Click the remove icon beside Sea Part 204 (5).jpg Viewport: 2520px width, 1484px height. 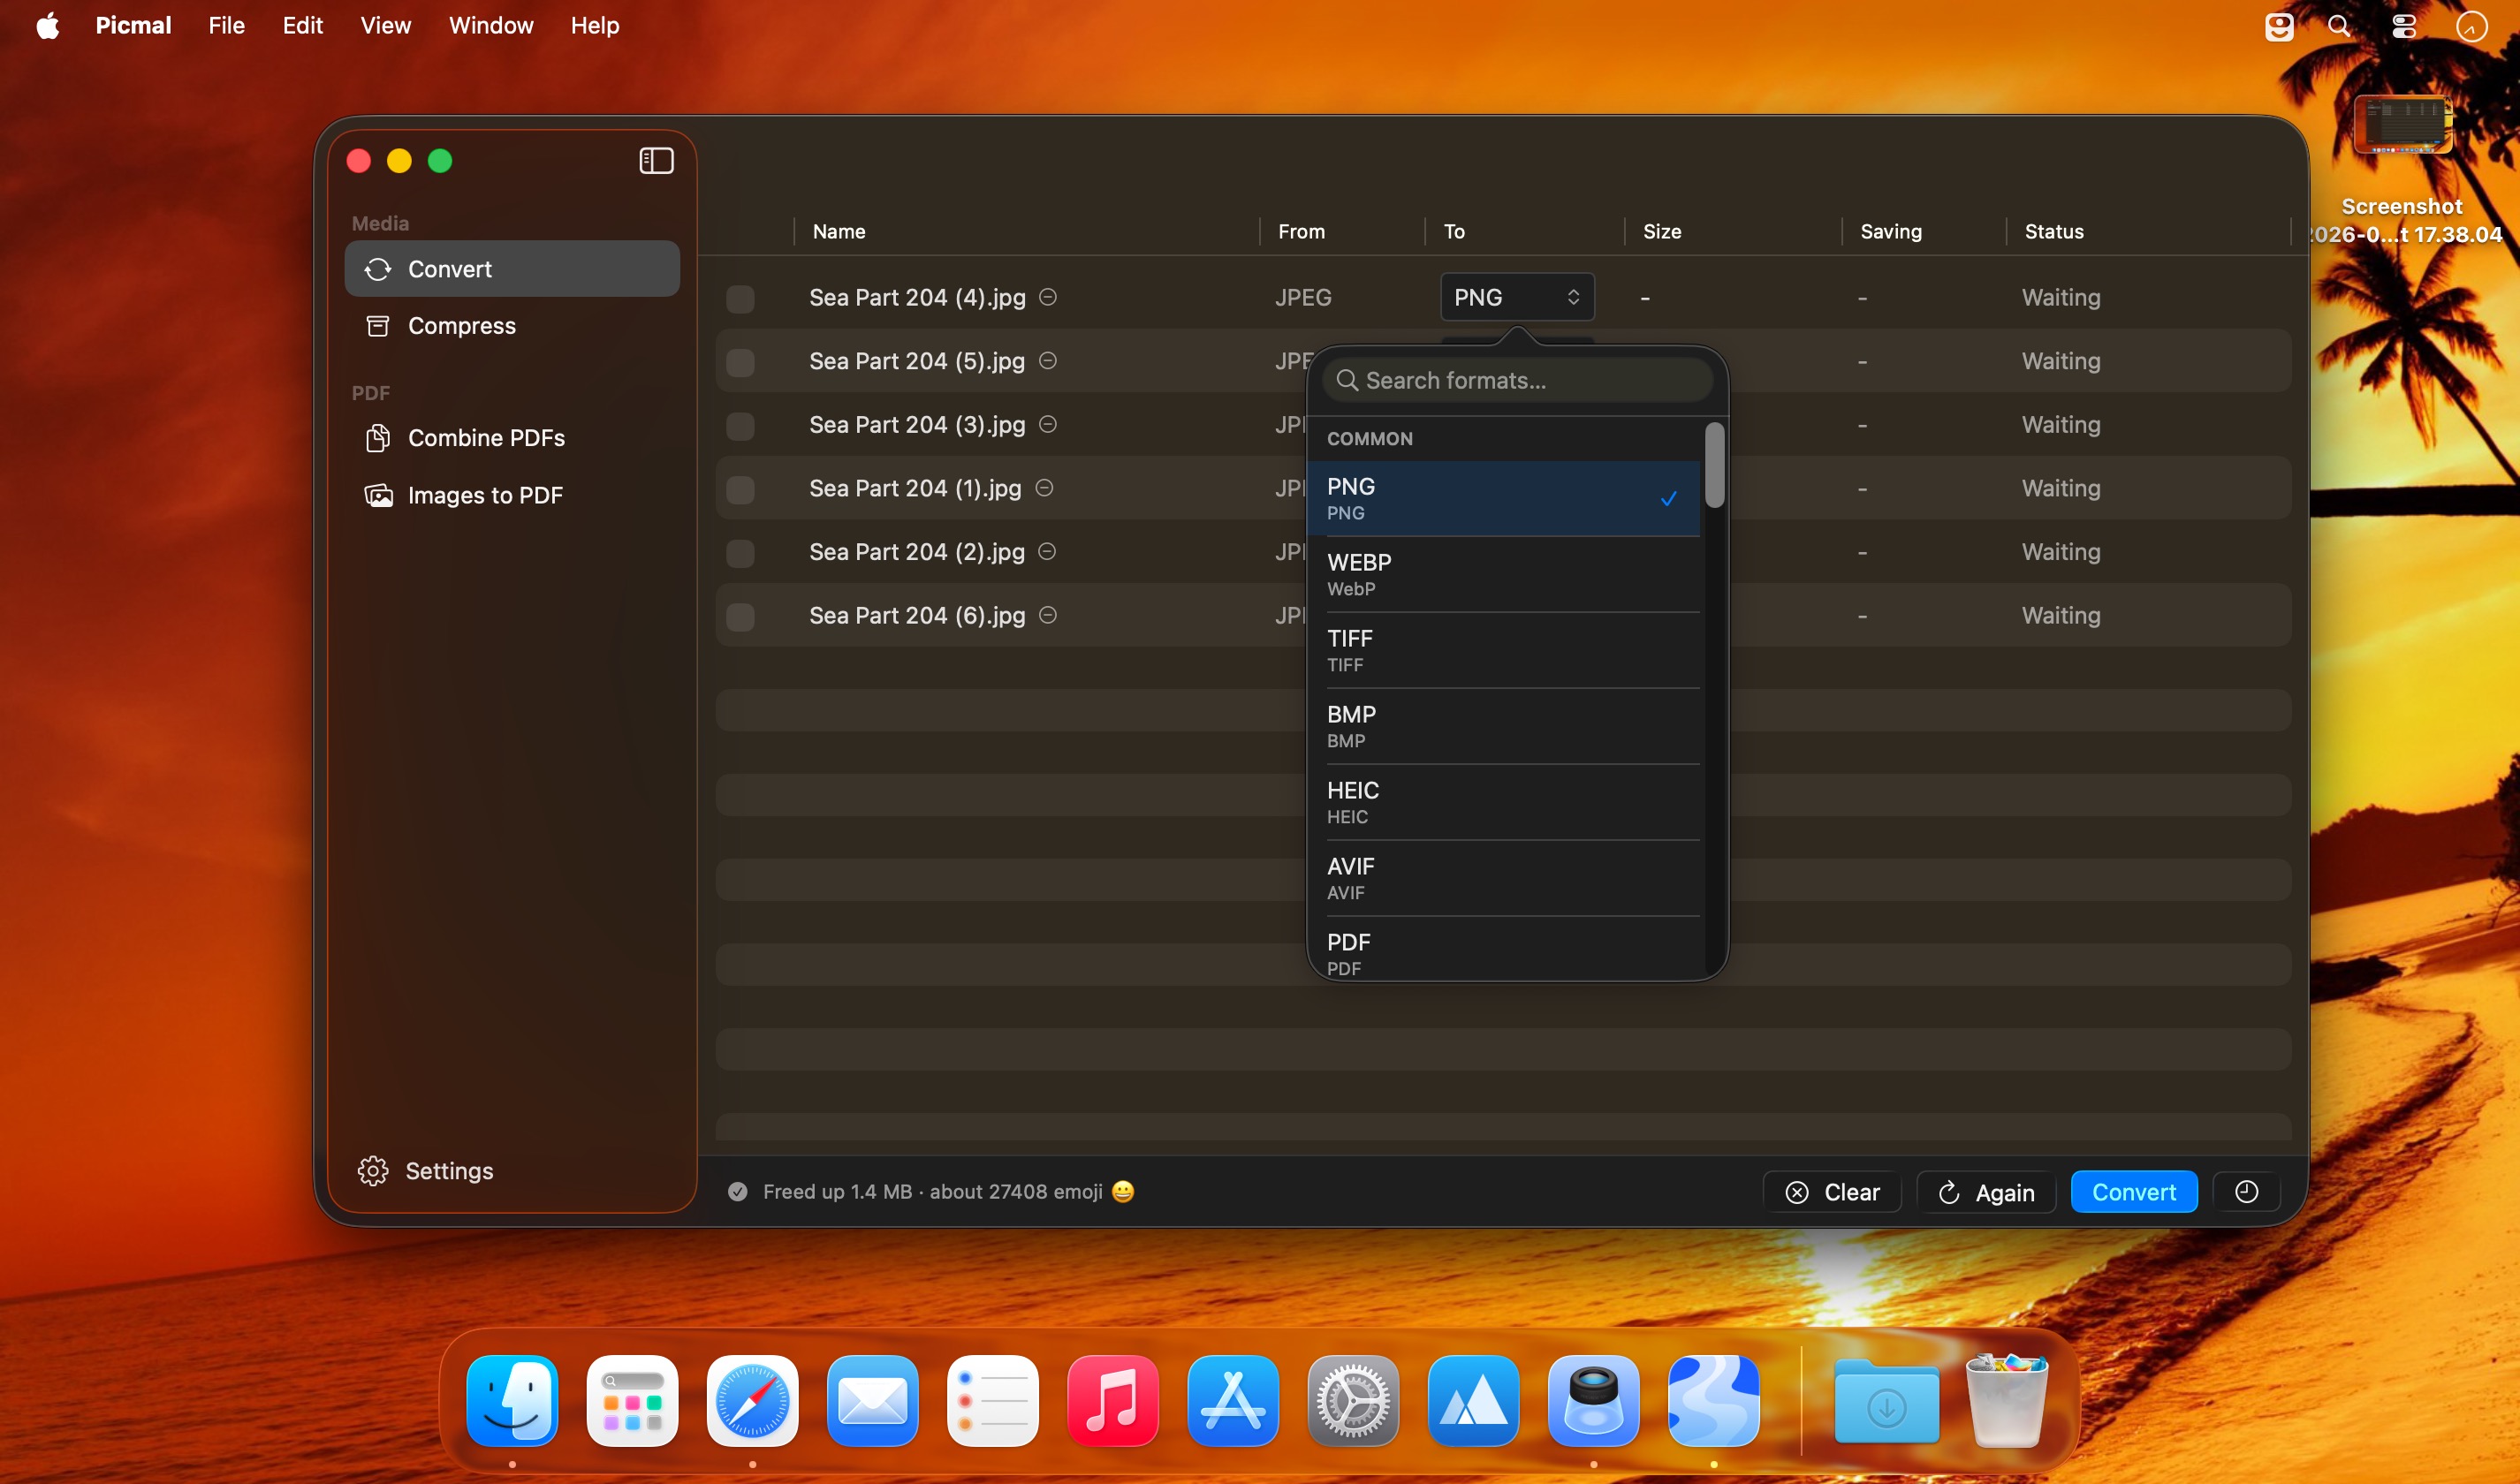click(1048, 361)
